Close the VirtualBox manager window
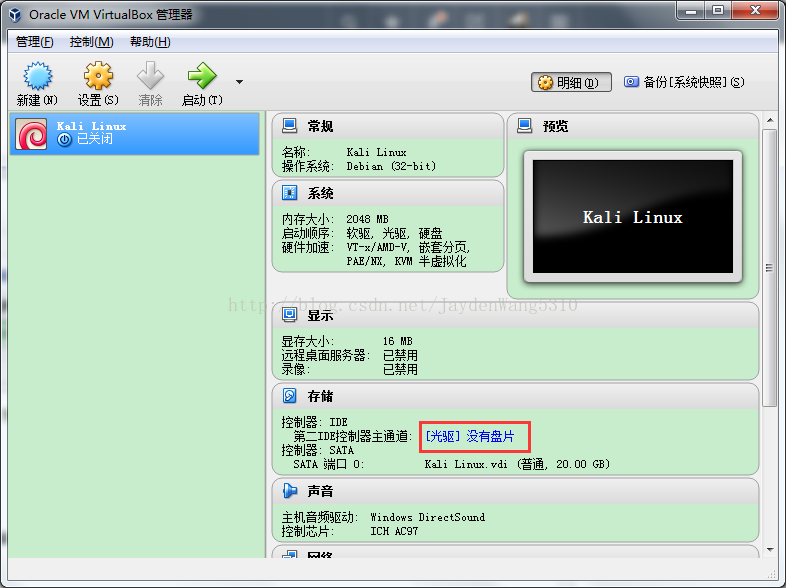Image resolution: width=786 pixels, height=588 pixels. (x=755, y=10)
